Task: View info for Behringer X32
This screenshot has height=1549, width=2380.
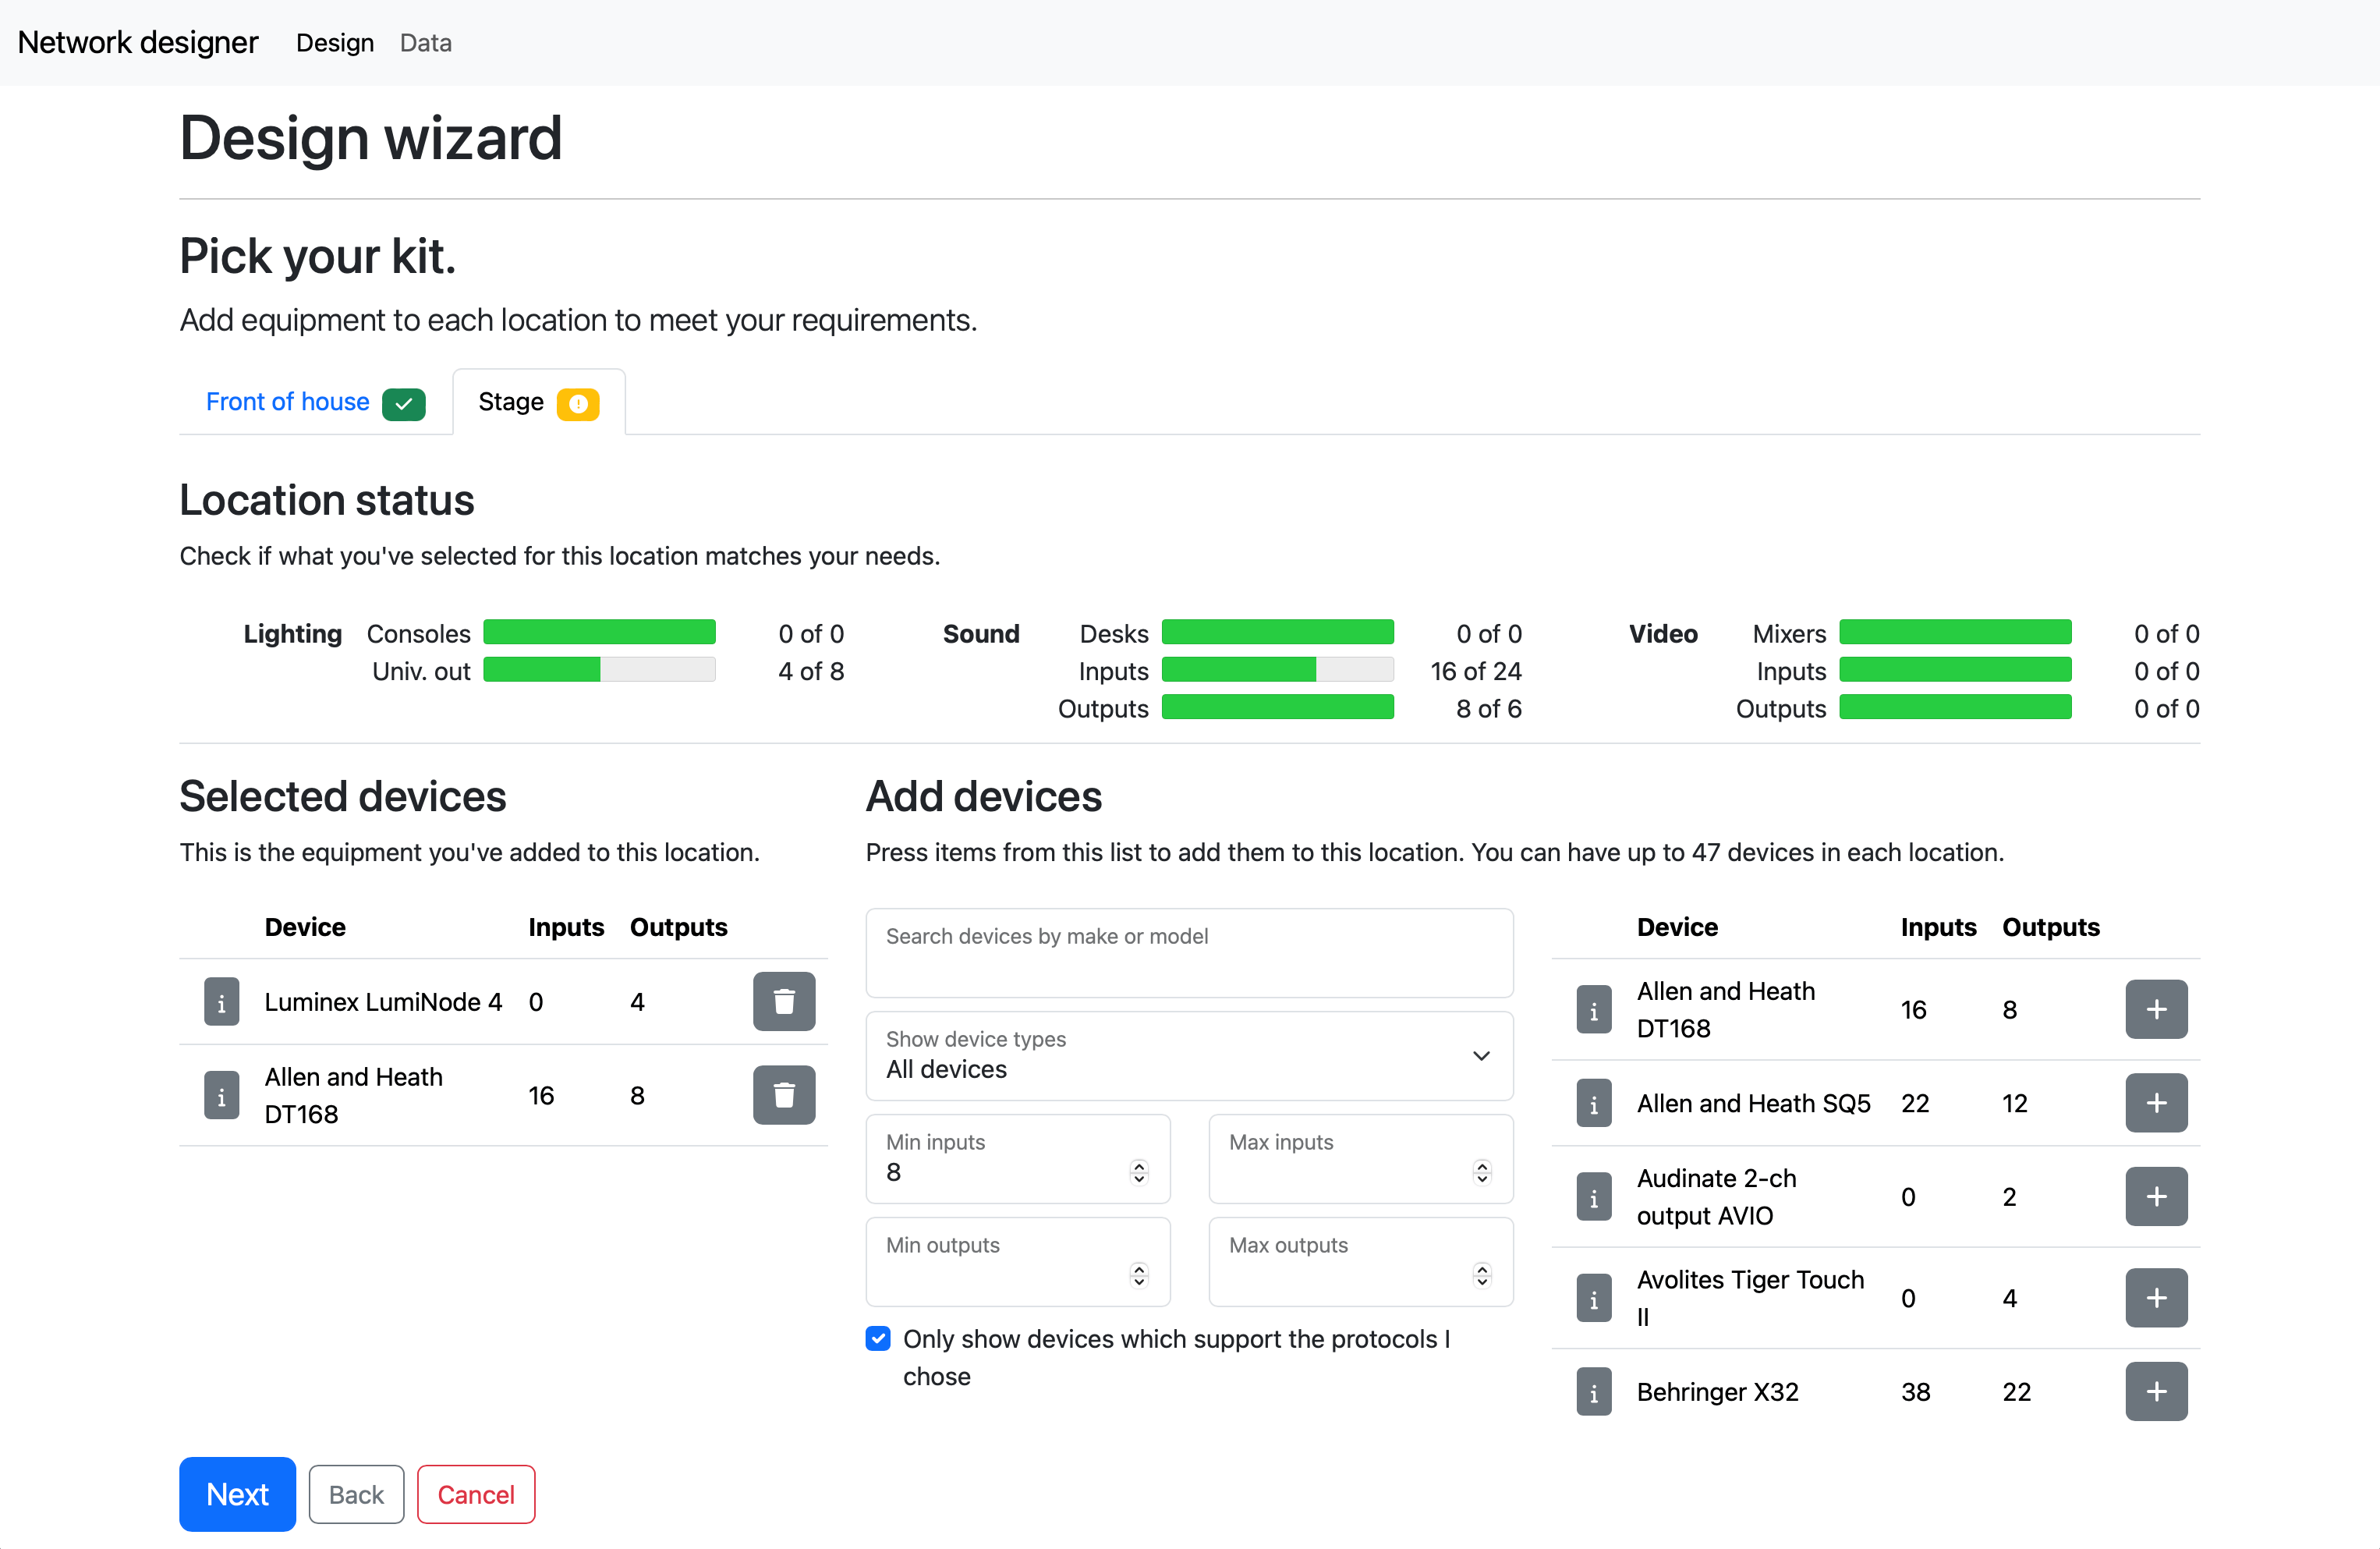Action: (x=1593, y=1391)
